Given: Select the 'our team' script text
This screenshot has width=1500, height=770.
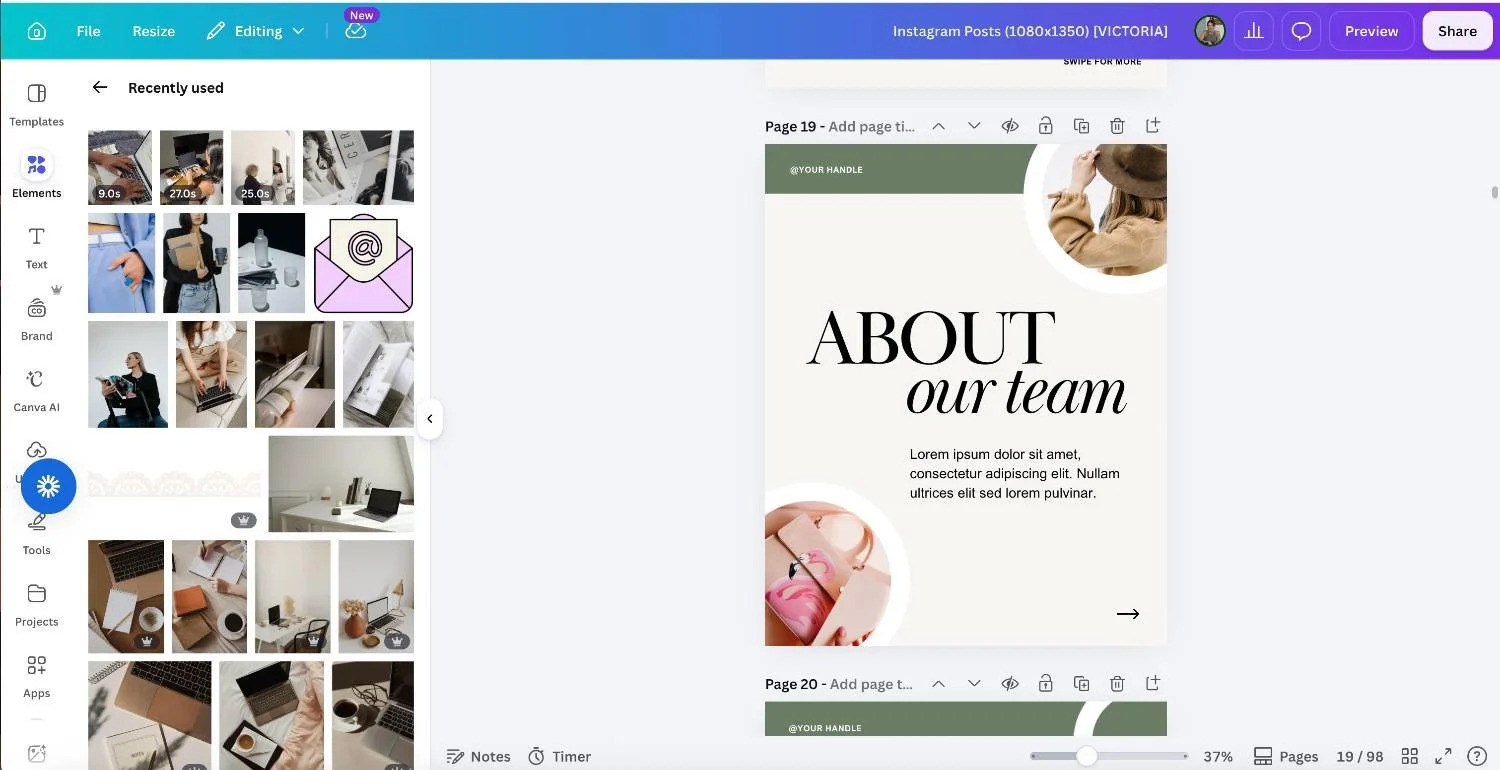Looking at the screenshot, I should pyautogui.click(x=1016, y=393).
